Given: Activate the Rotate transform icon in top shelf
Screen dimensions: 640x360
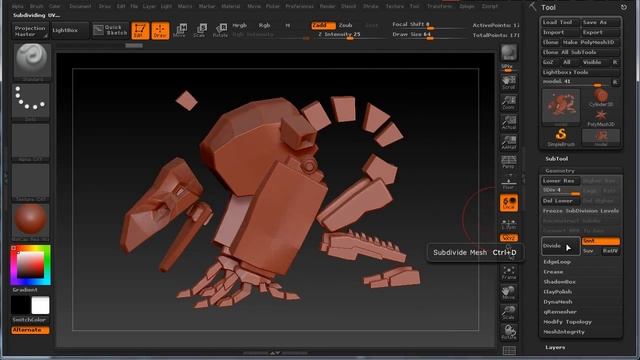Looking at the screenshot, I should (x=220, y=31).
